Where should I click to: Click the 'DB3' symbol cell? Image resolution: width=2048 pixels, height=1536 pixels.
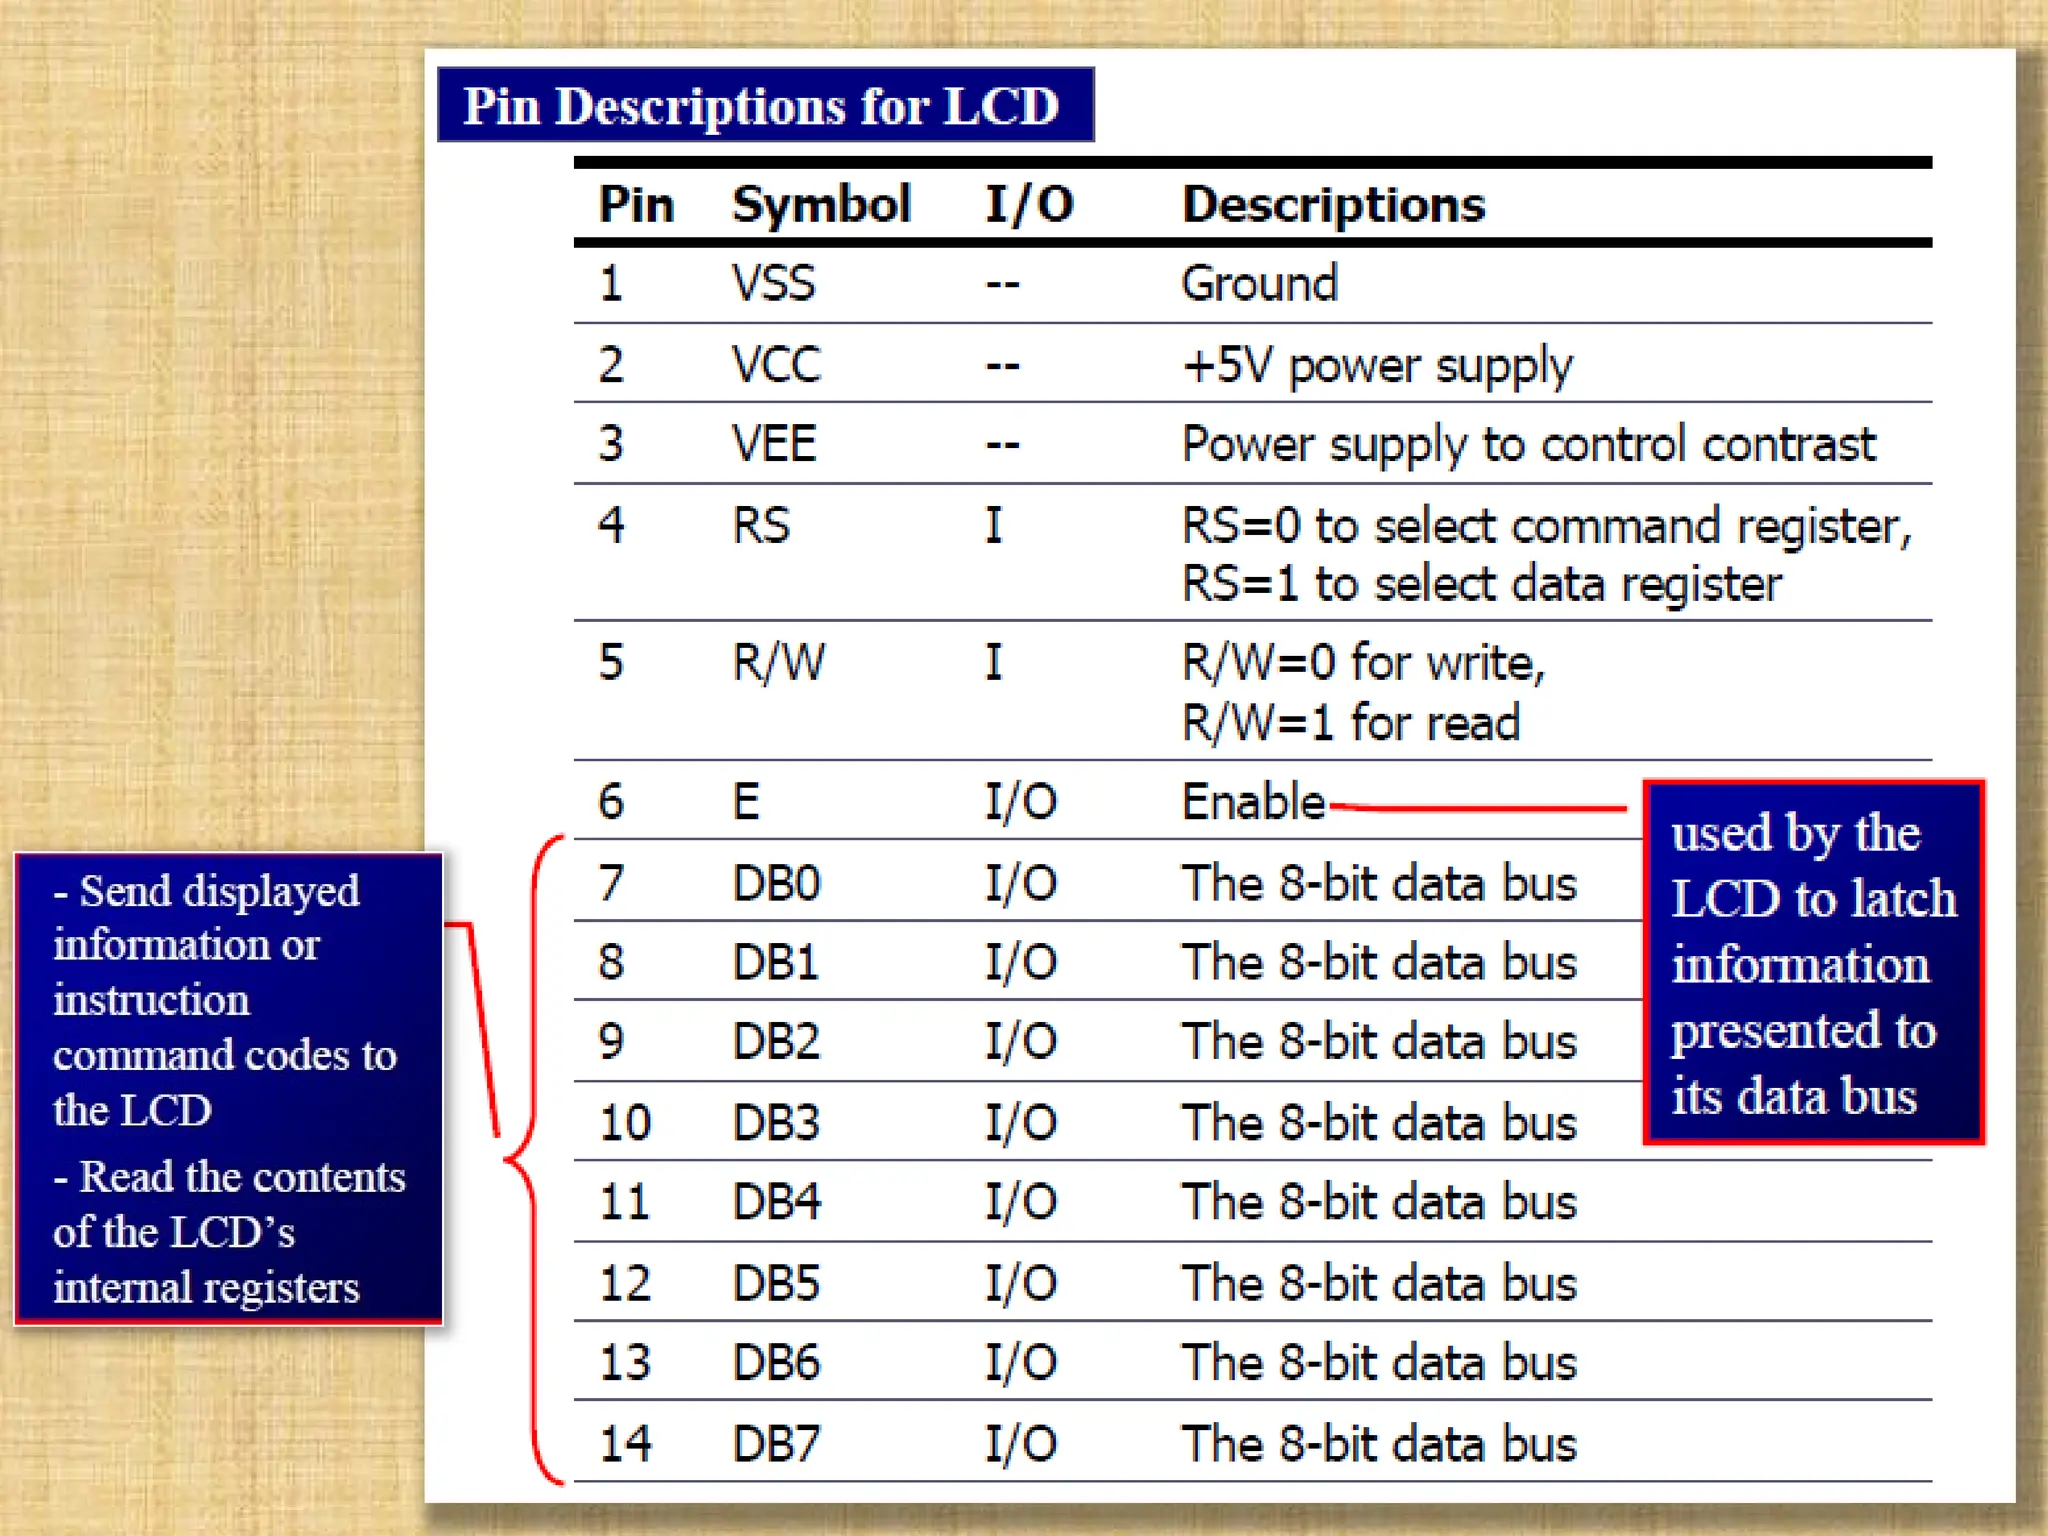pos(775,1122)
